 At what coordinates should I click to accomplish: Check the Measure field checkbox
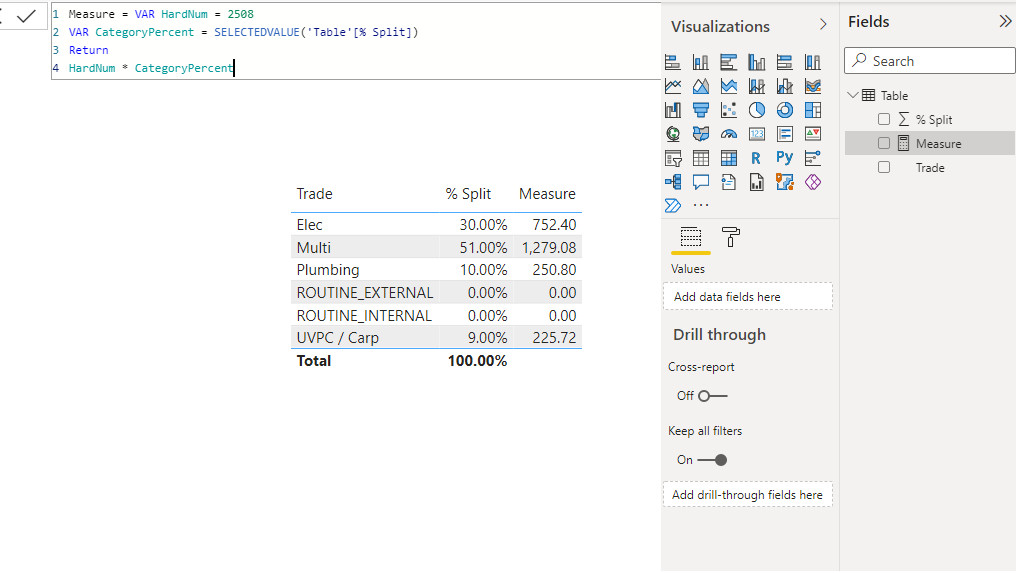[883, 143]
